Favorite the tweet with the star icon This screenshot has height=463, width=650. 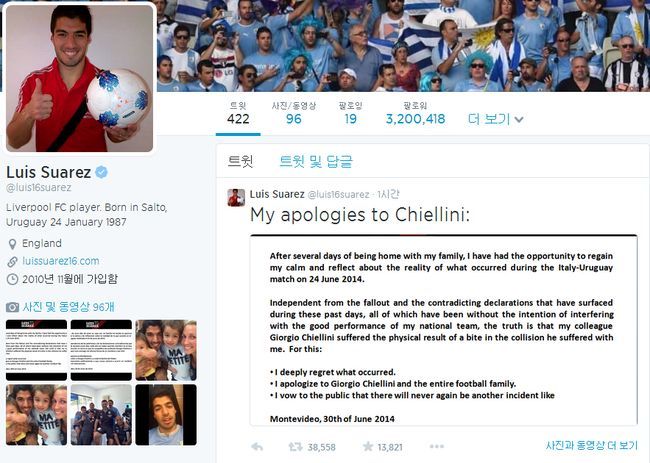[368, 446]
